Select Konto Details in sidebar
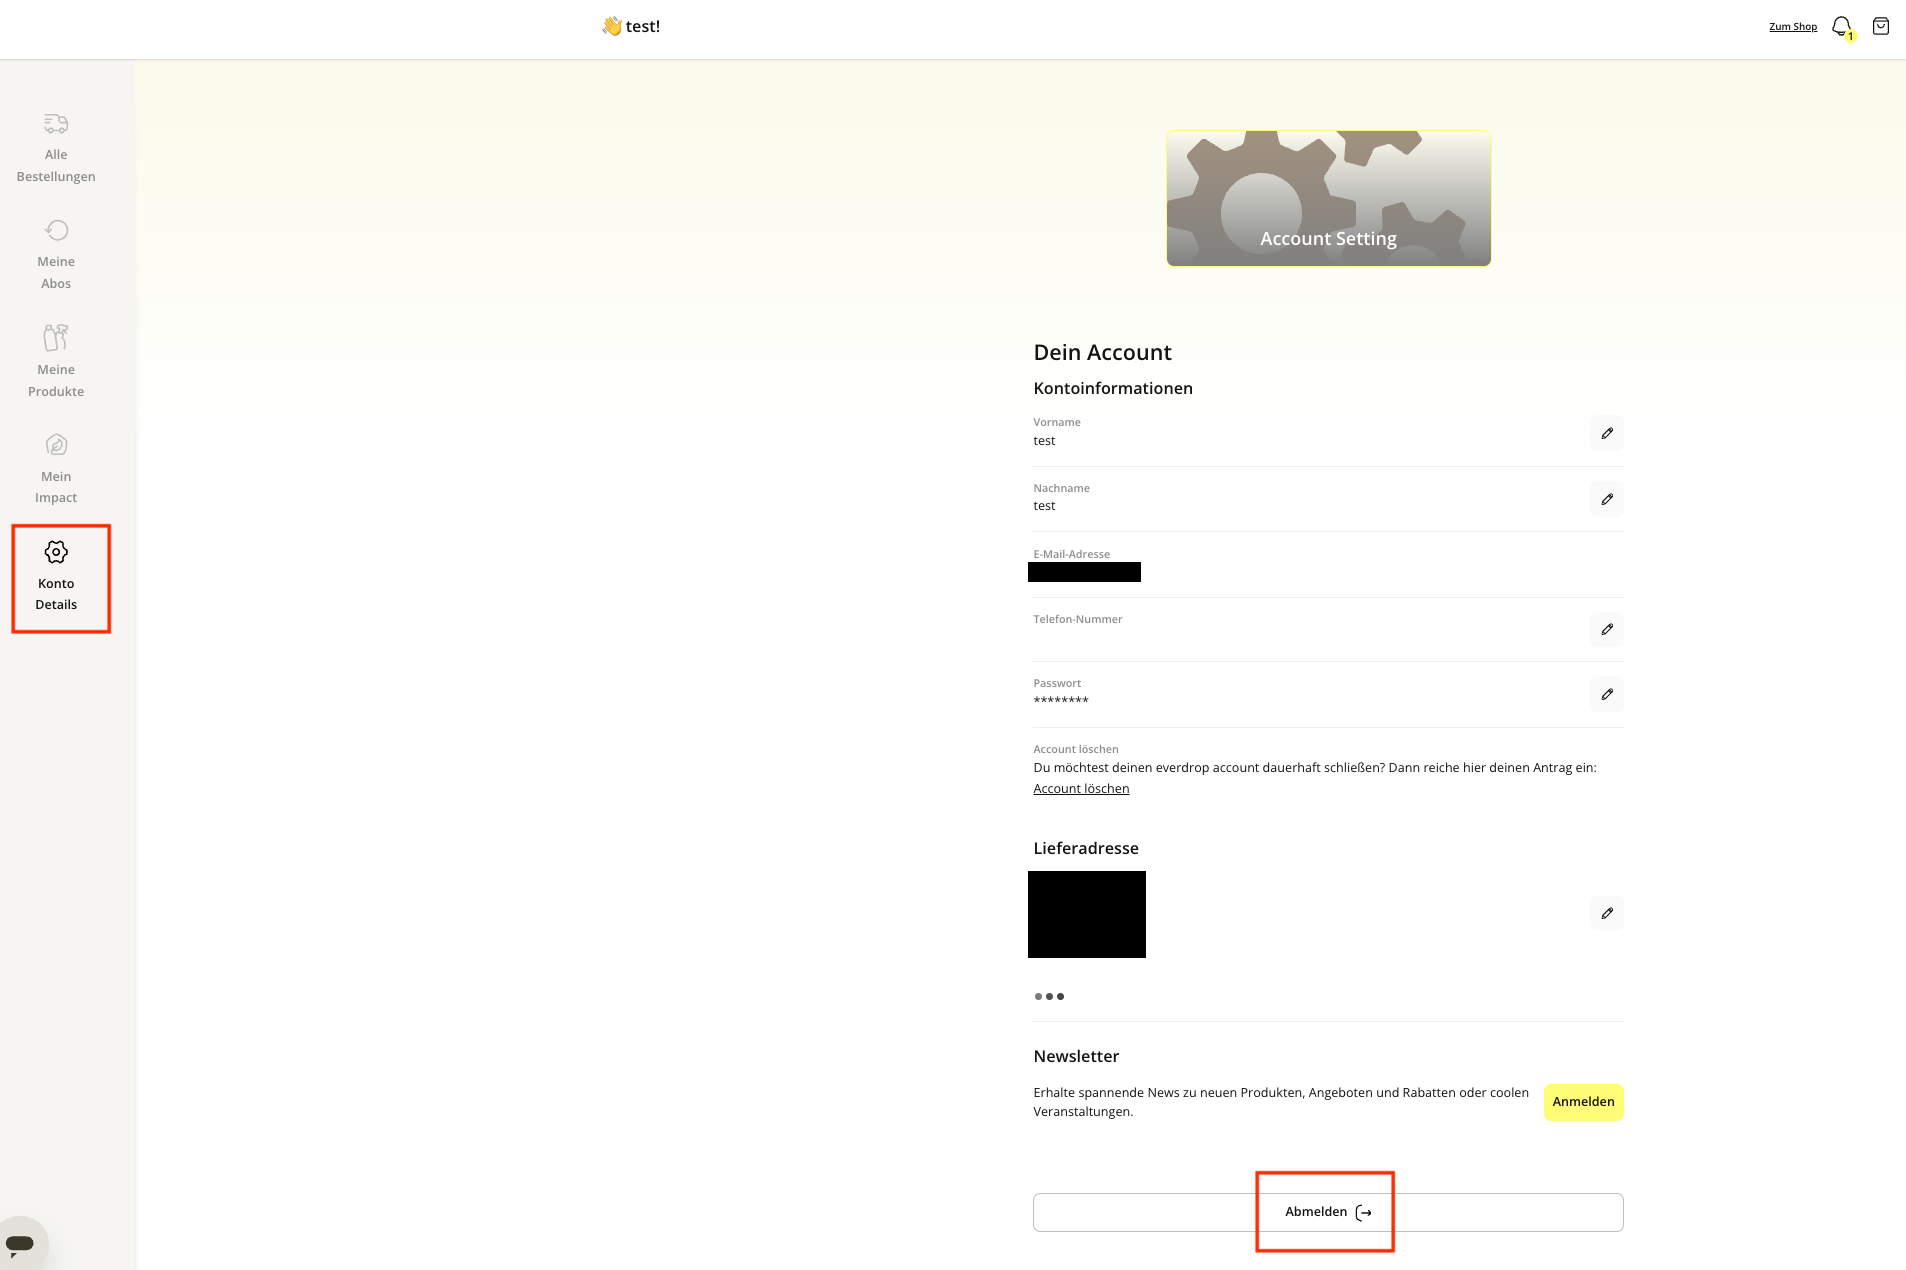The image size is (1906, 1270). tap(56, 577)
